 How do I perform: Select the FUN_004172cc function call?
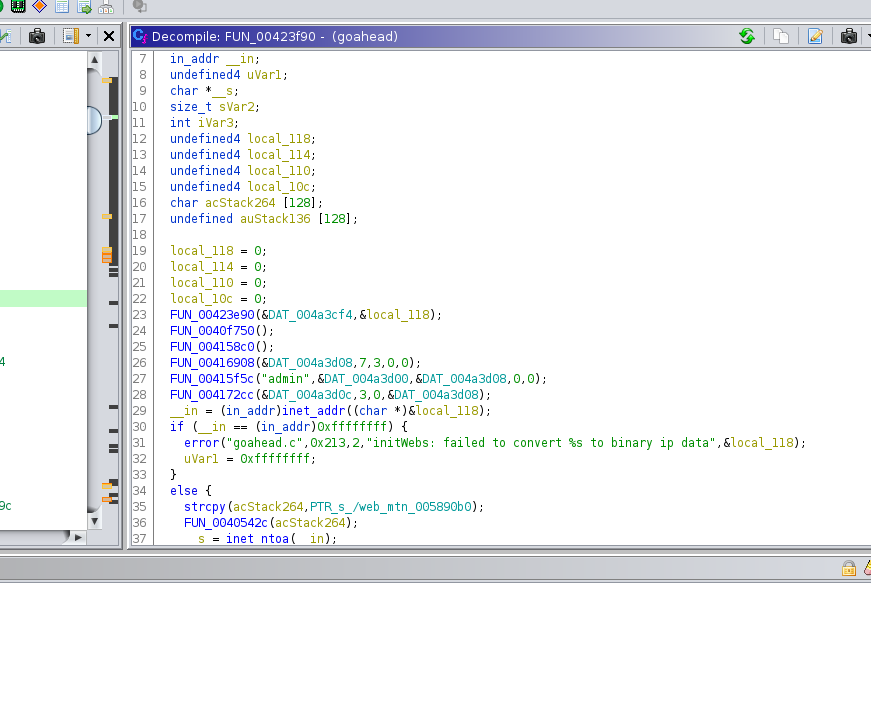coord(212,395)
